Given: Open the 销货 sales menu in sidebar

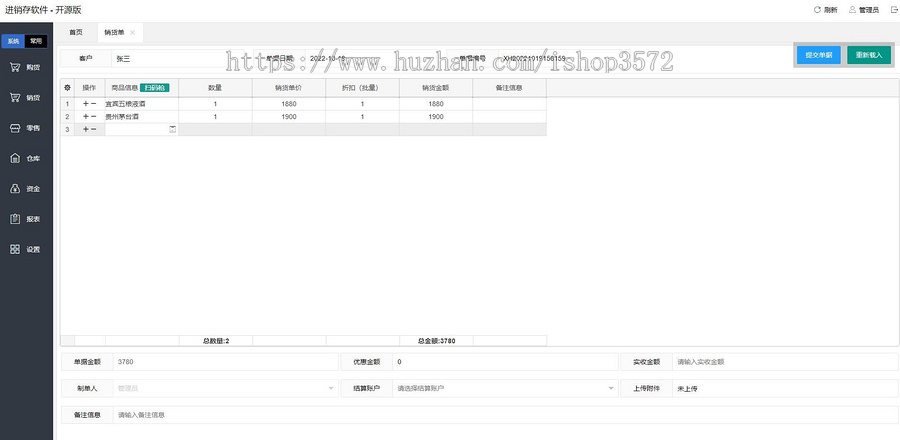Looking at the screenshot, I should (x=26, y=98).
